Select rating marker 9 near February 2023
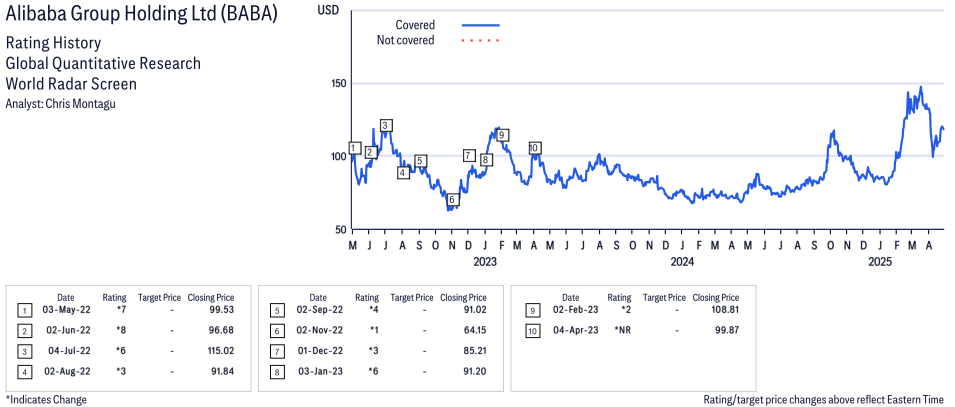Viewport: 955px width, 407px height. pos(502,135)
